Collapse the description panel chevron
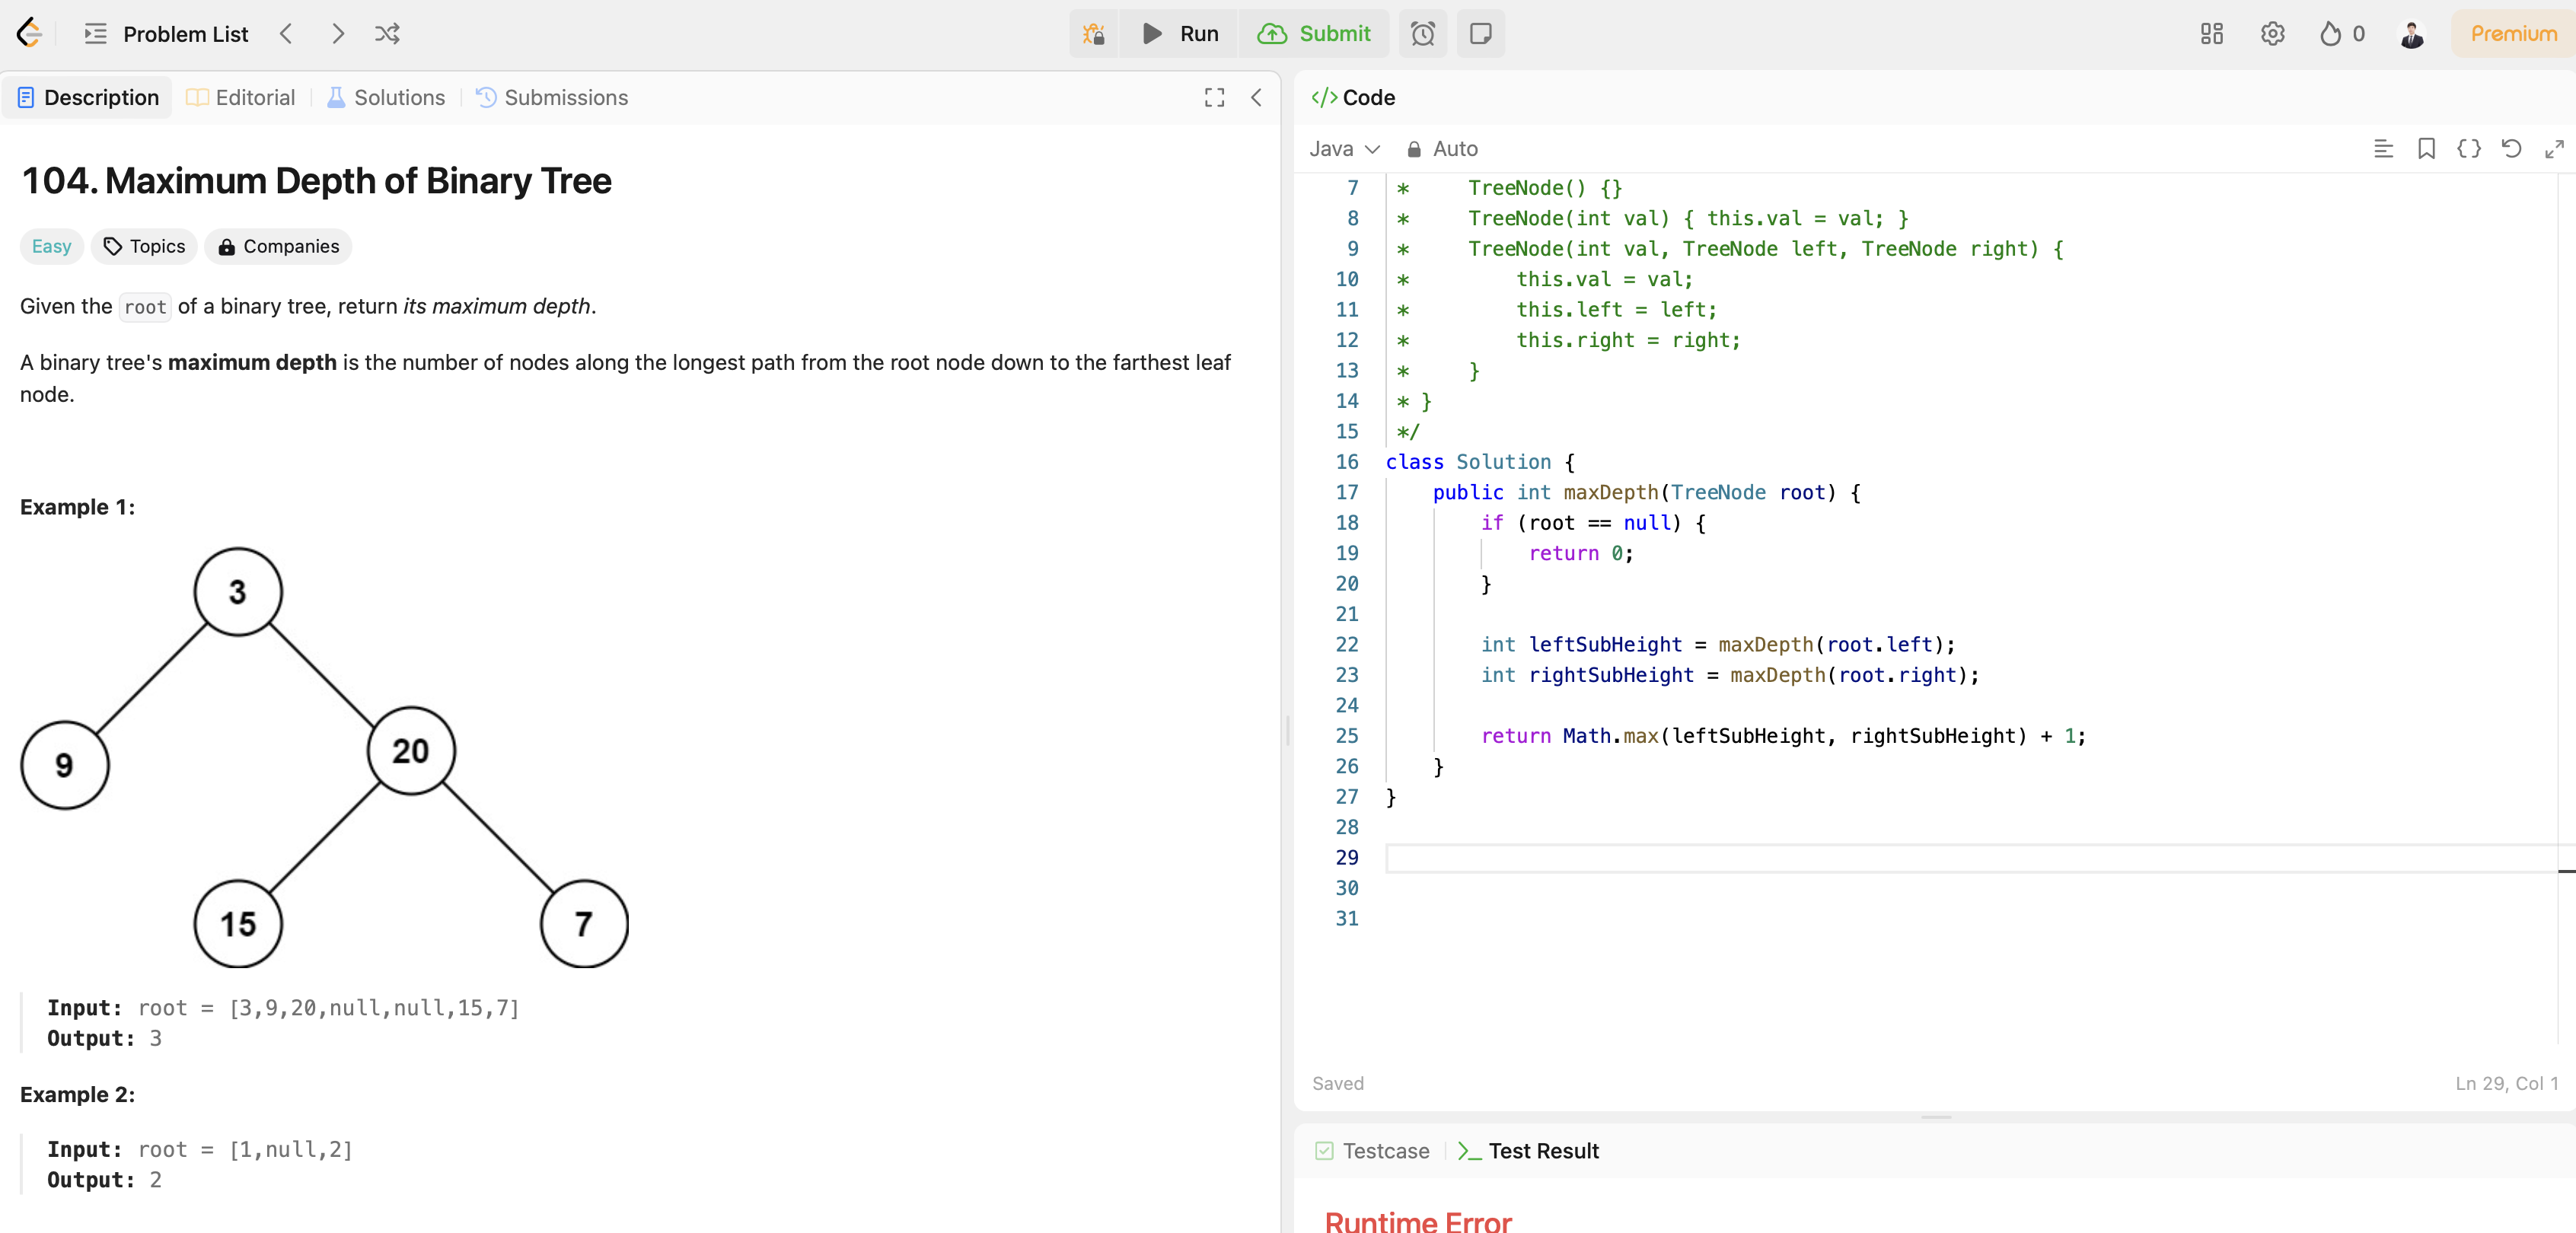 tap(1256, 97)
